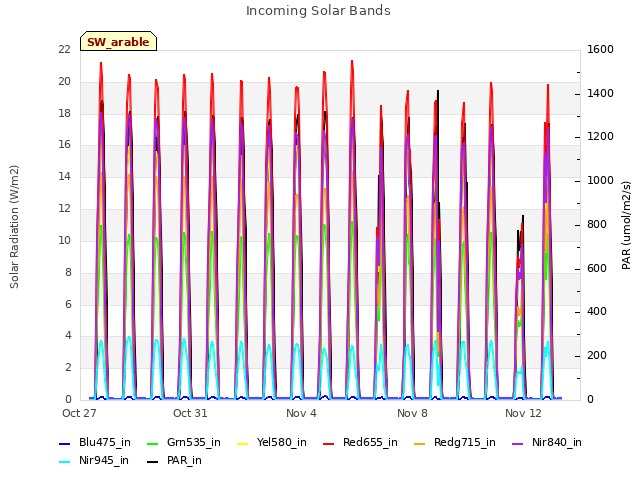
Task: Click the 6 tick on left axis
Action: coord(68,304)
